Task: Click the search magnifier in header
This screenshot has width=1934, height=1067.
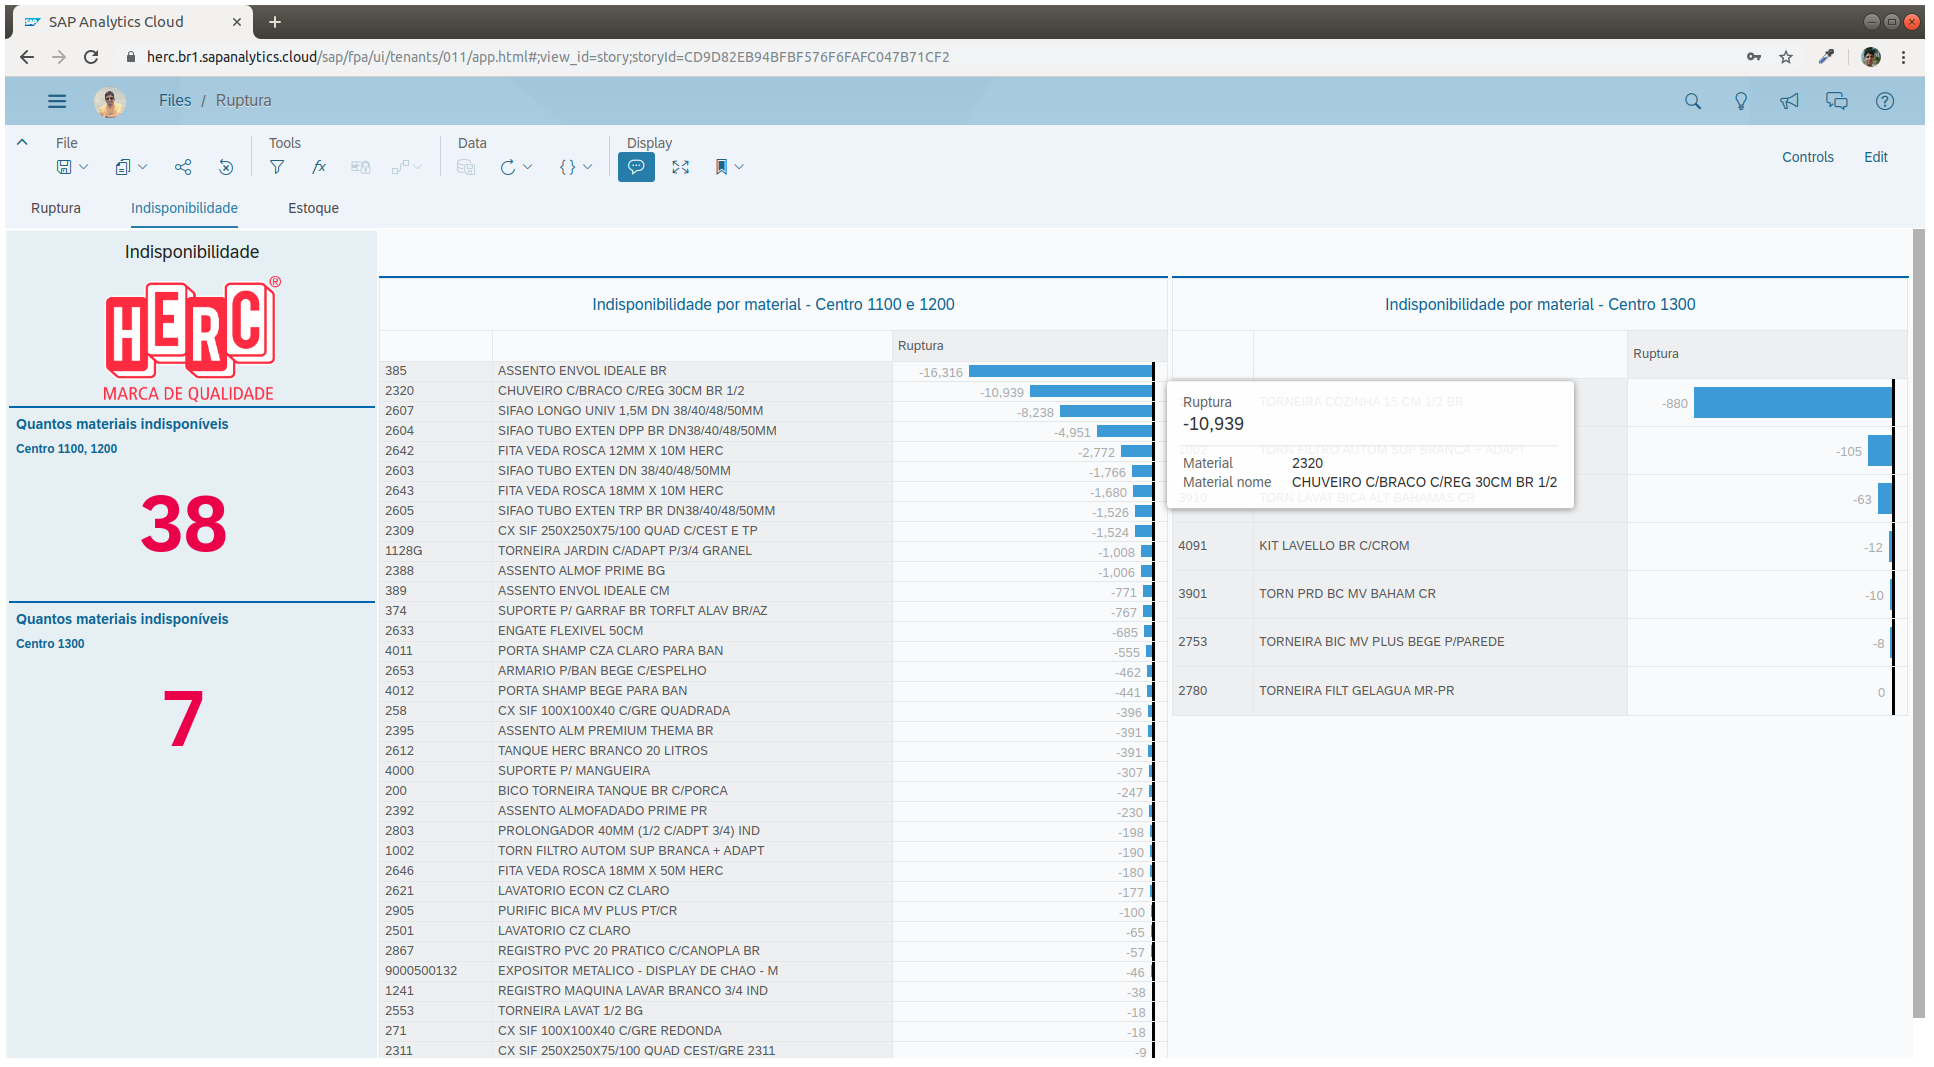Action: pyautogui.click(x=1693, y=101)
